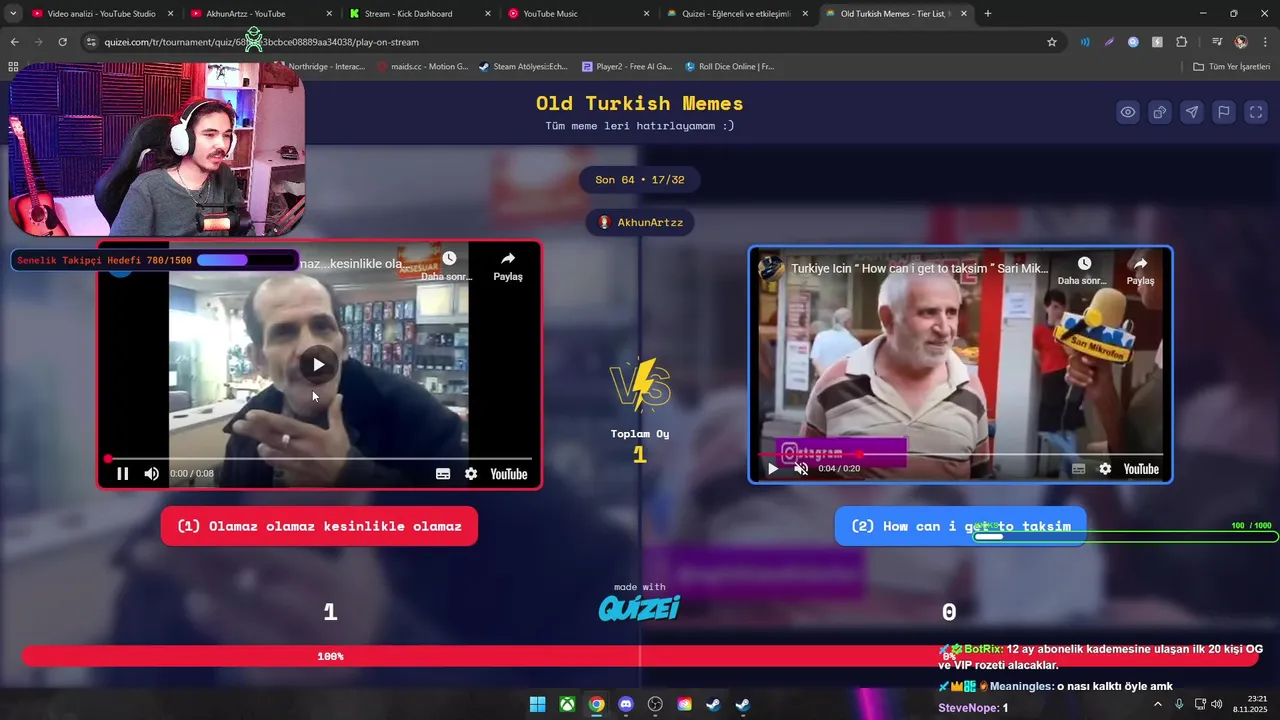Viewport: 1280px width, 720px height.
Task: Click the copy link icon in Quizei header
Action: tap(1160, 112)
